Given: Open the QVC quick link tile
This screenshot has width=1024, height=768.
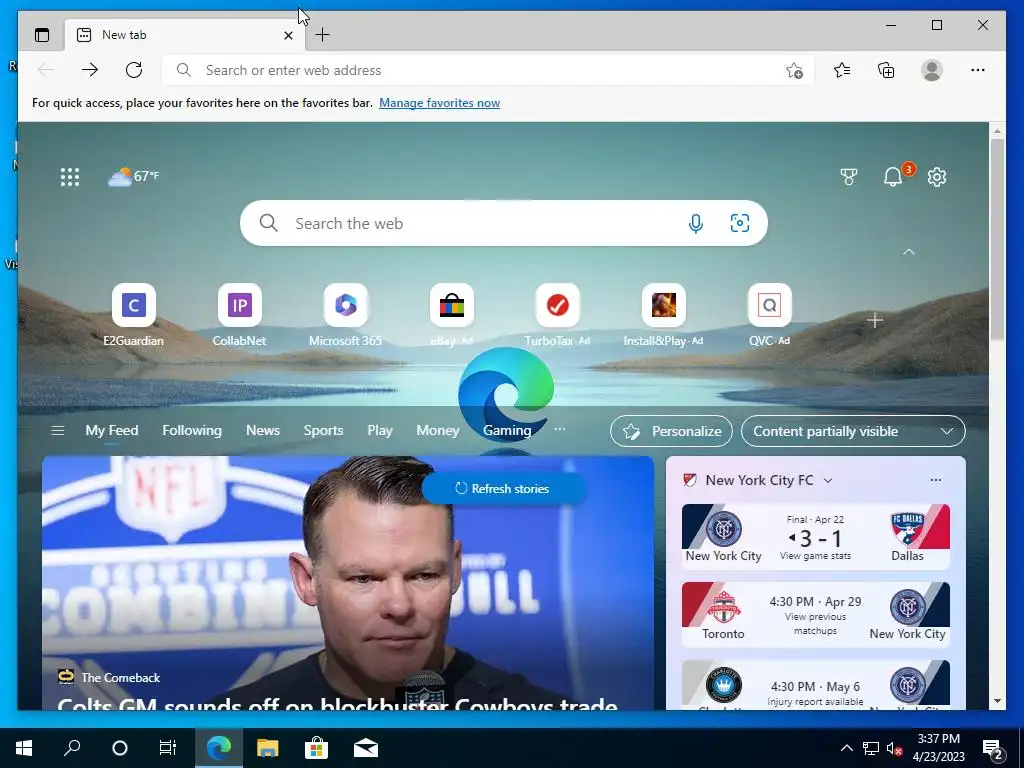Looking at the screenshot, I should [x=769, y=315].
